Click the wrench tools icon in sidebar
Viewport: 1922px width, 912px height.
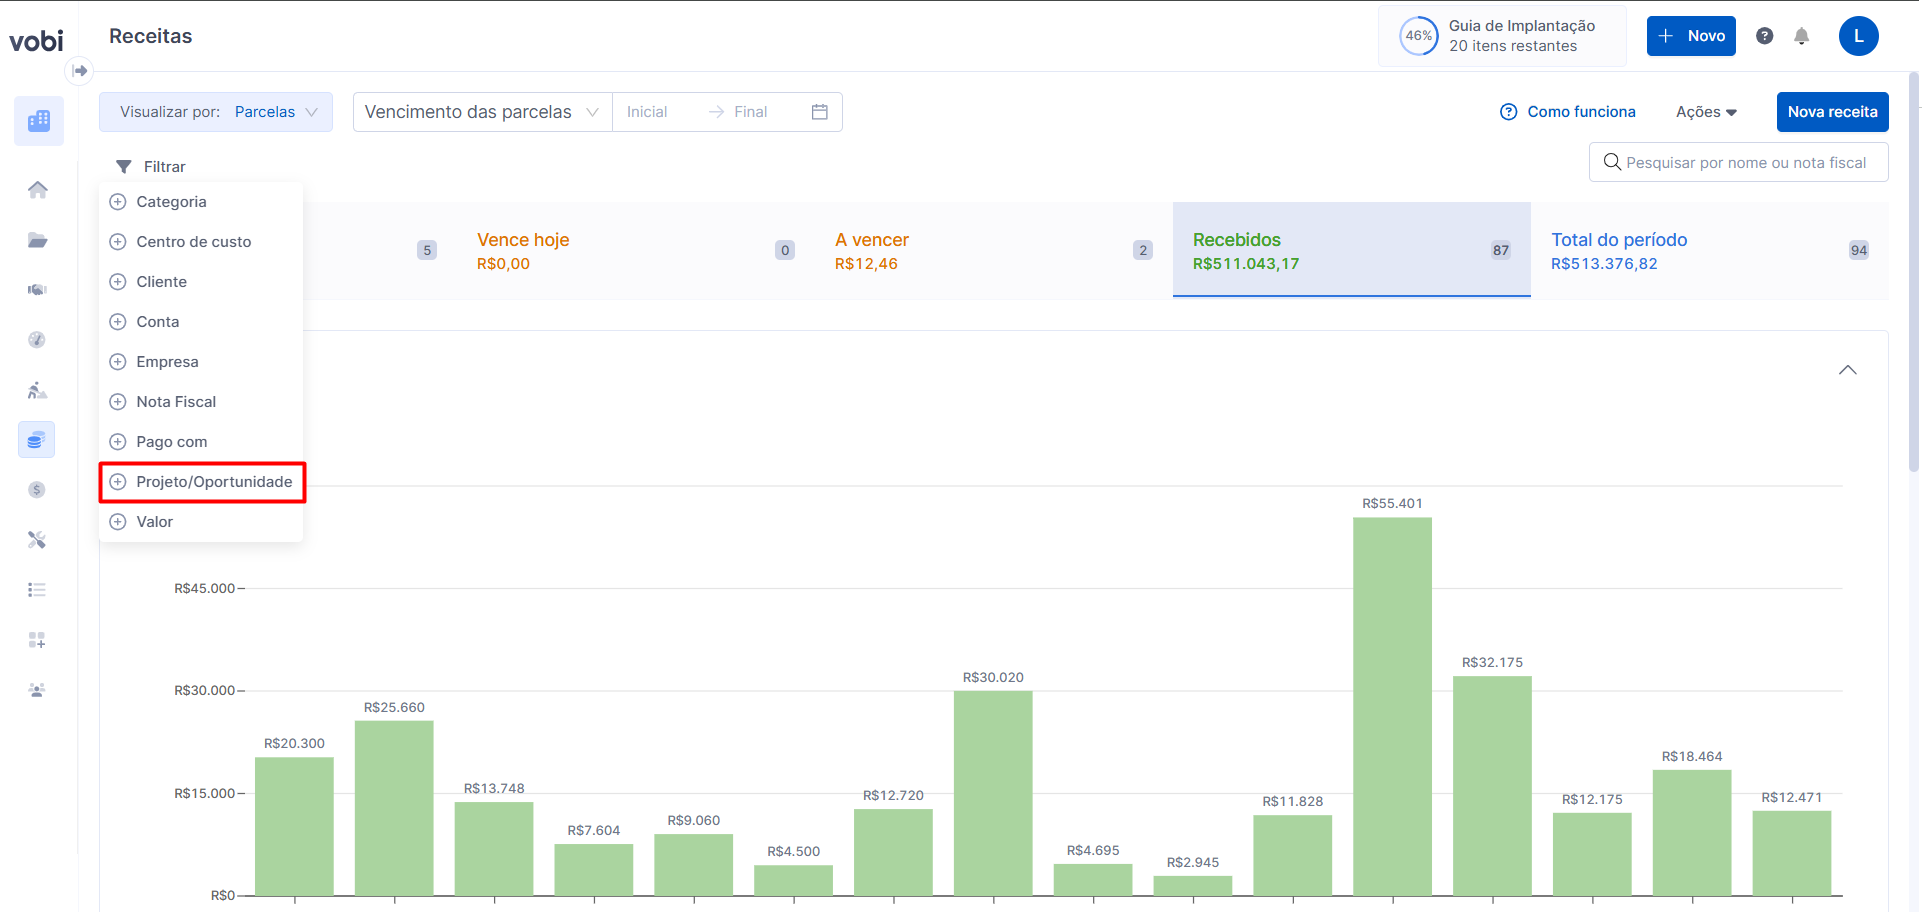[x=38, y=540]
